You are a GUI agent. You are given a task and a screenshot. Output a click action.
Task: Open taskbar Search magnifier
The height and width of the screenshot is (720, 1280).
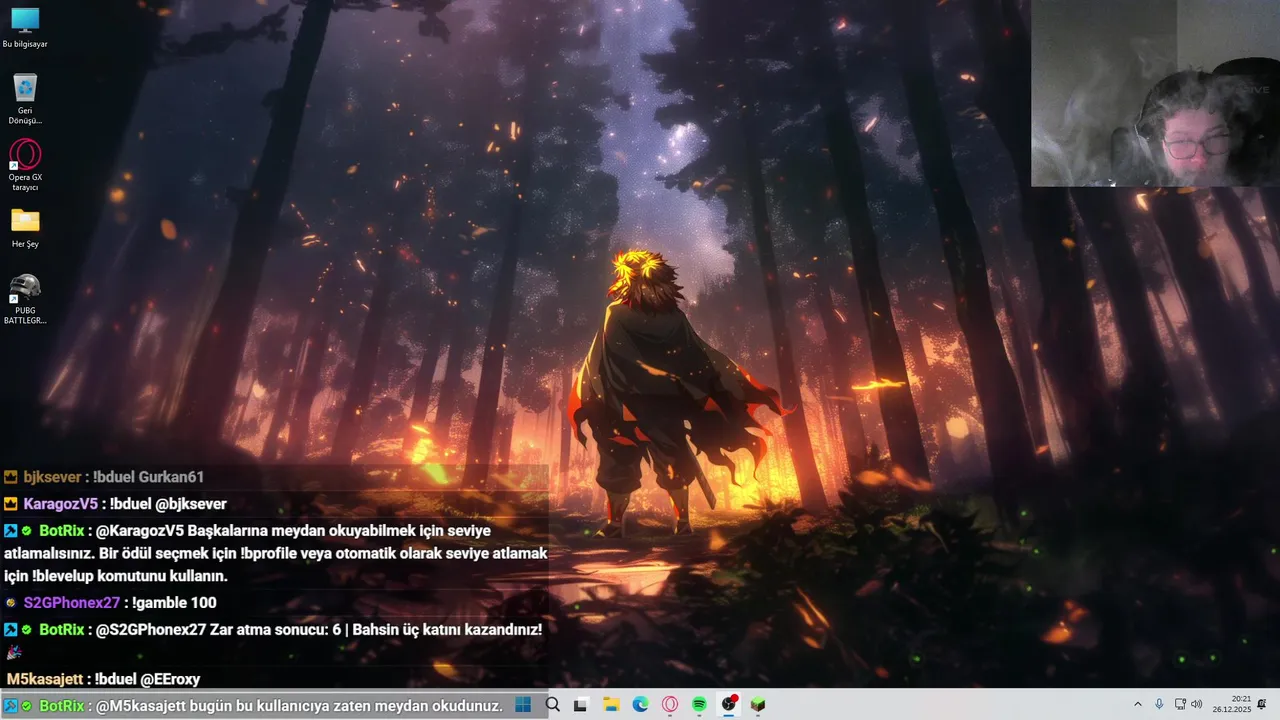552,705
